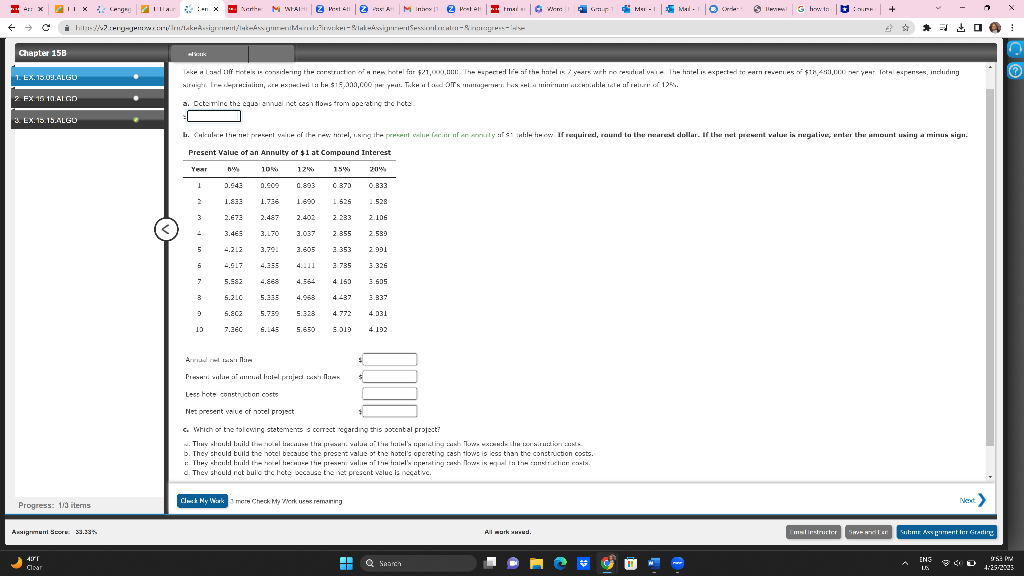
Task: Open the browser Extensions puzzle icon
Action: (927, 28)
